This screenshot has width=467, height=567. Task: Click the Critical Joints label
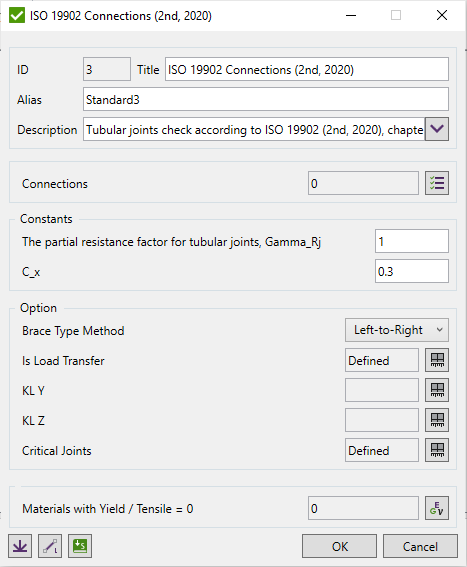56,451
